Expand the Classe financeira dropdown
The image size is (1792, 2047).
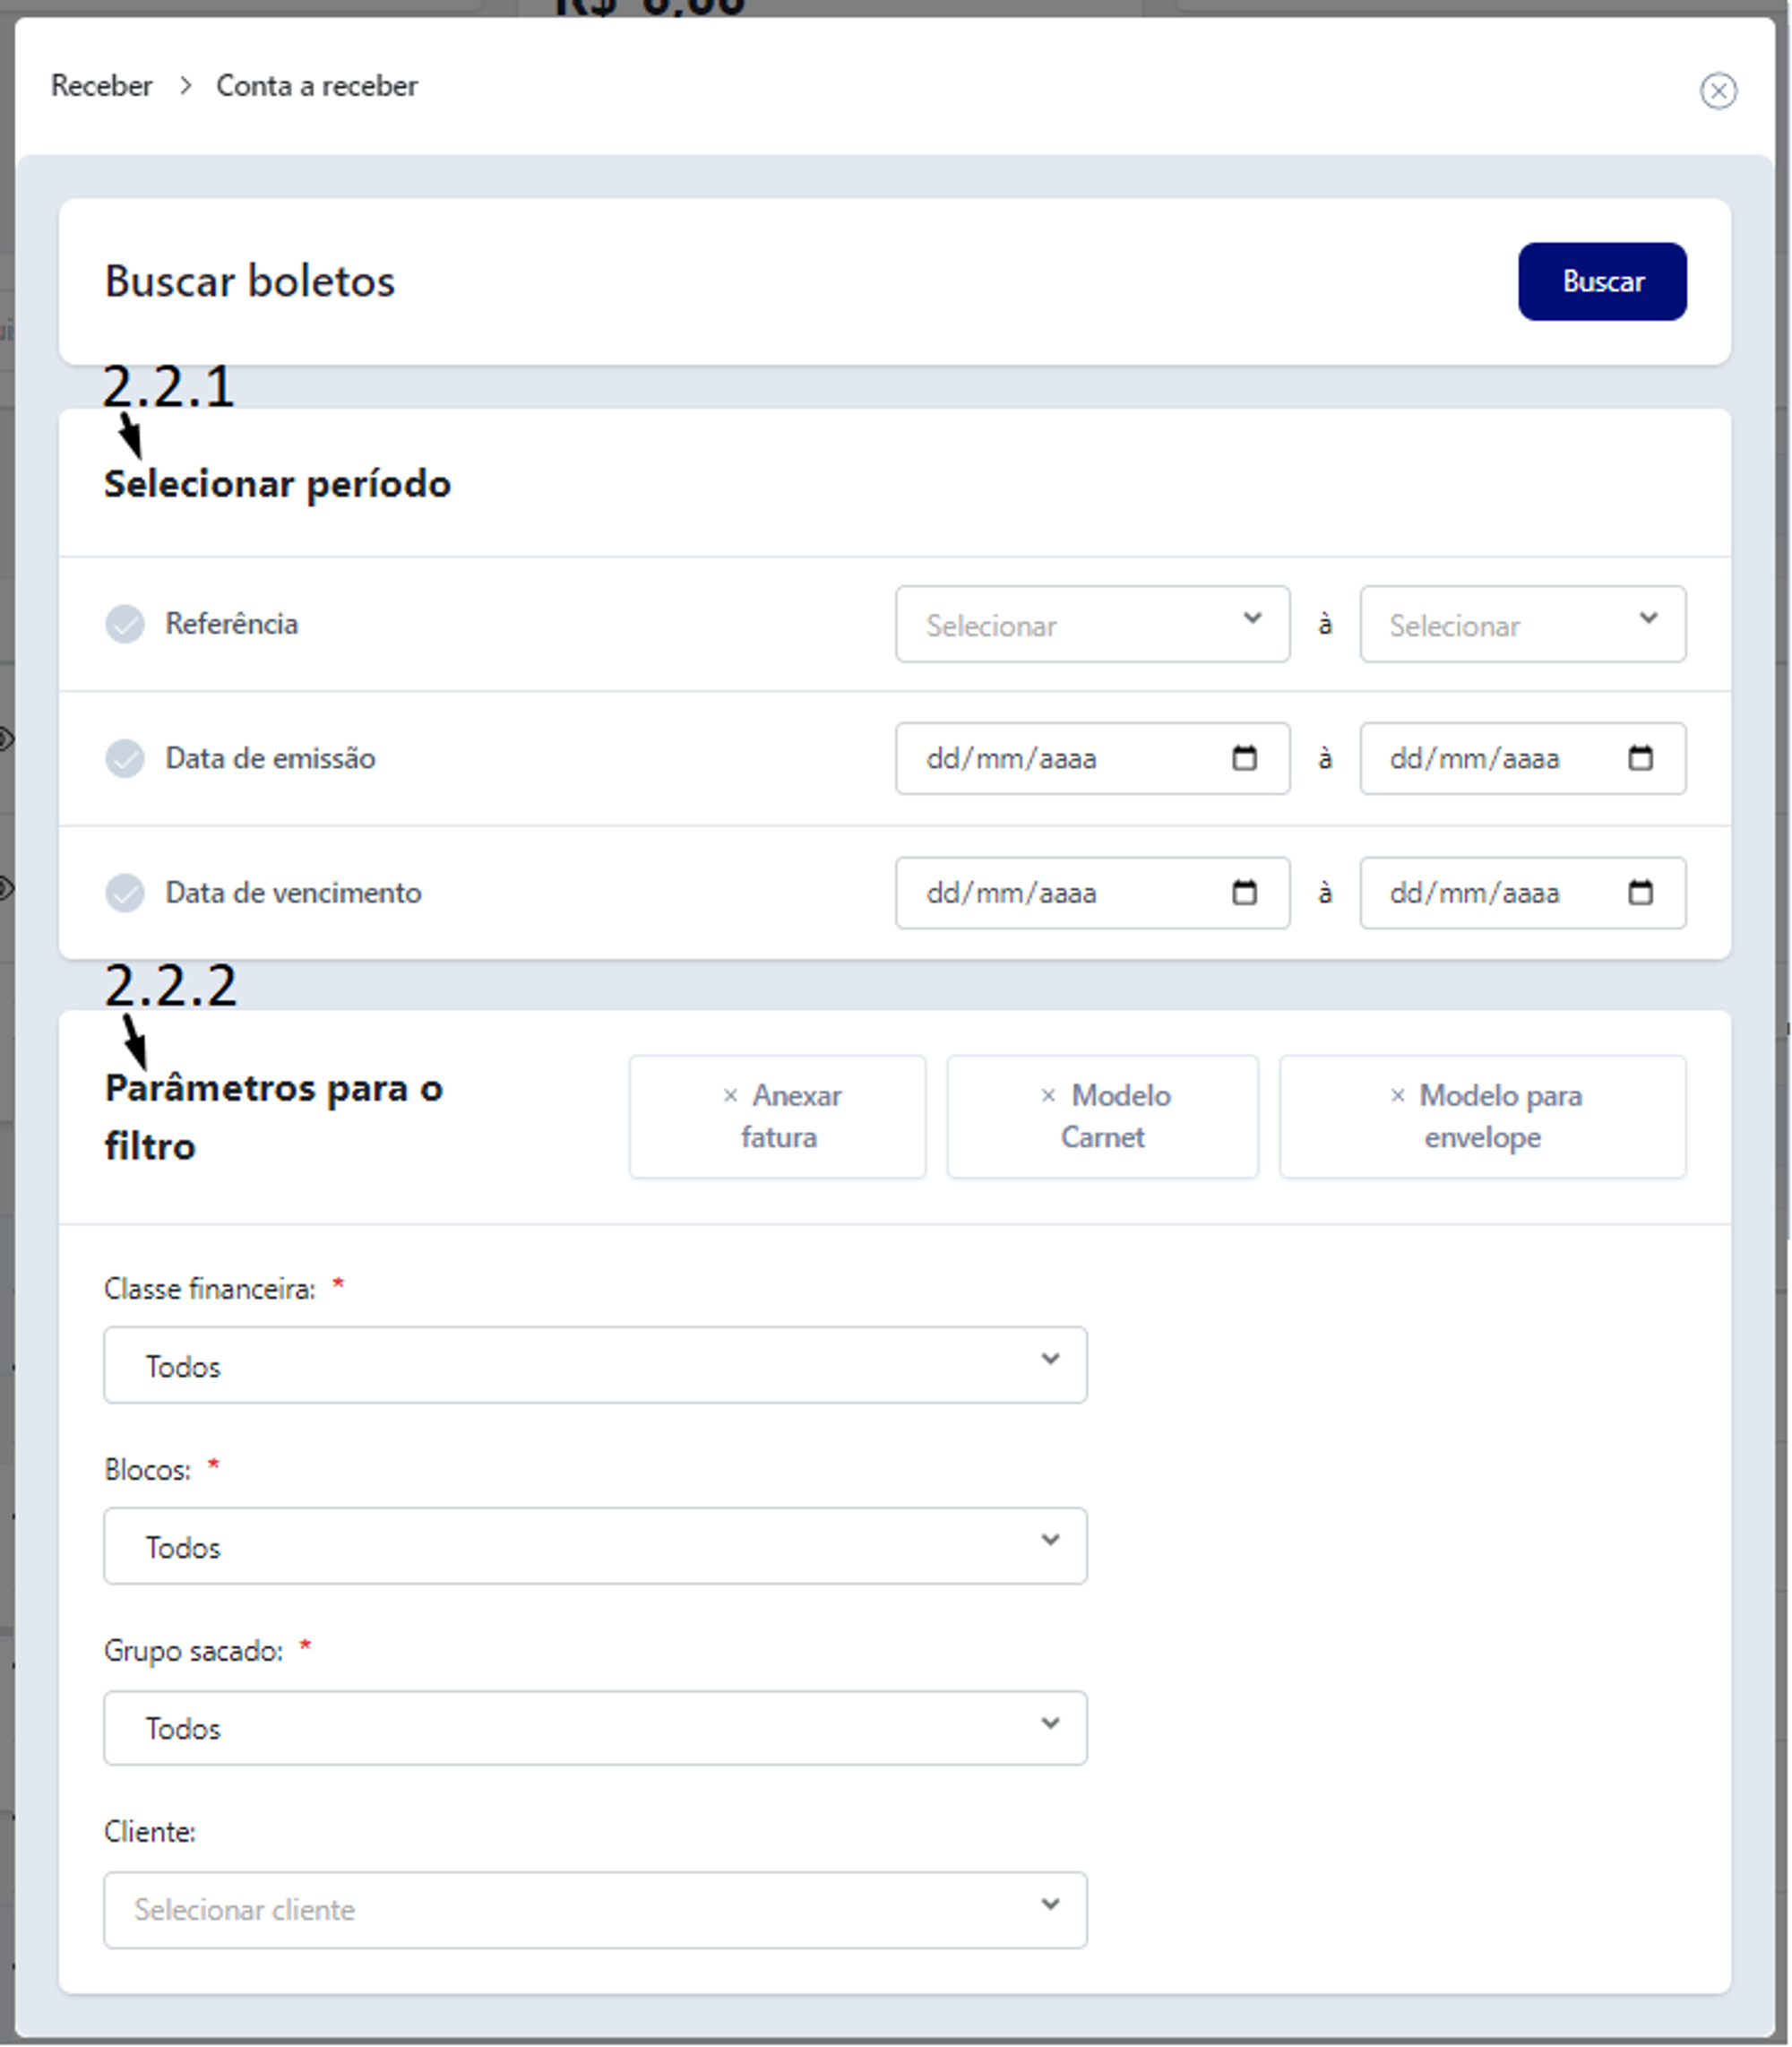595,1365
